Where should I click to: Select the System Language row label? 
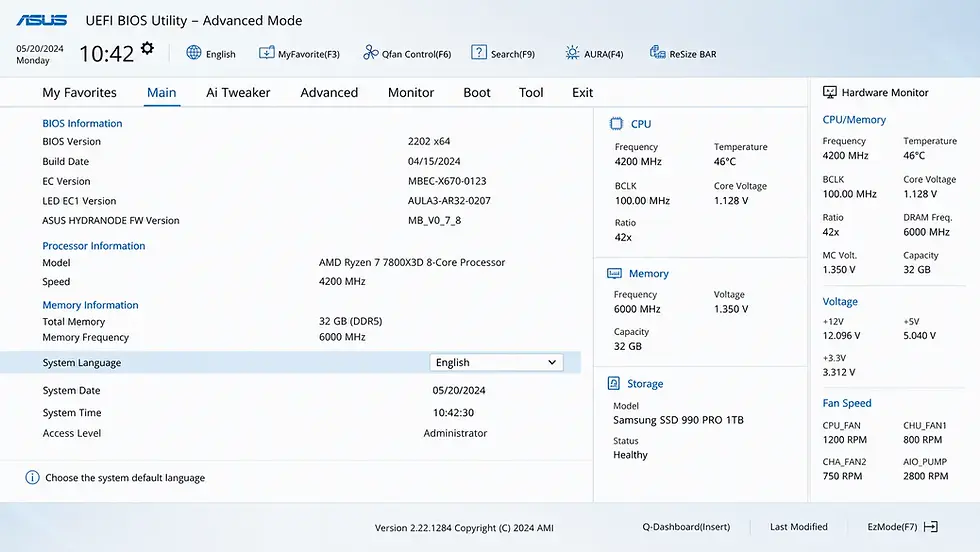point(82,363)
